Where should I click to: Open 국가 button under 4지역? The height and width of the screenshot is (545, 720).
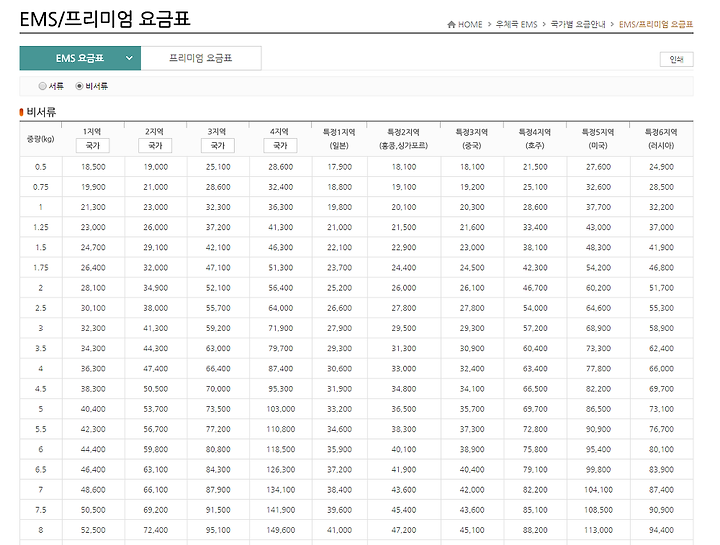[280, 146]
